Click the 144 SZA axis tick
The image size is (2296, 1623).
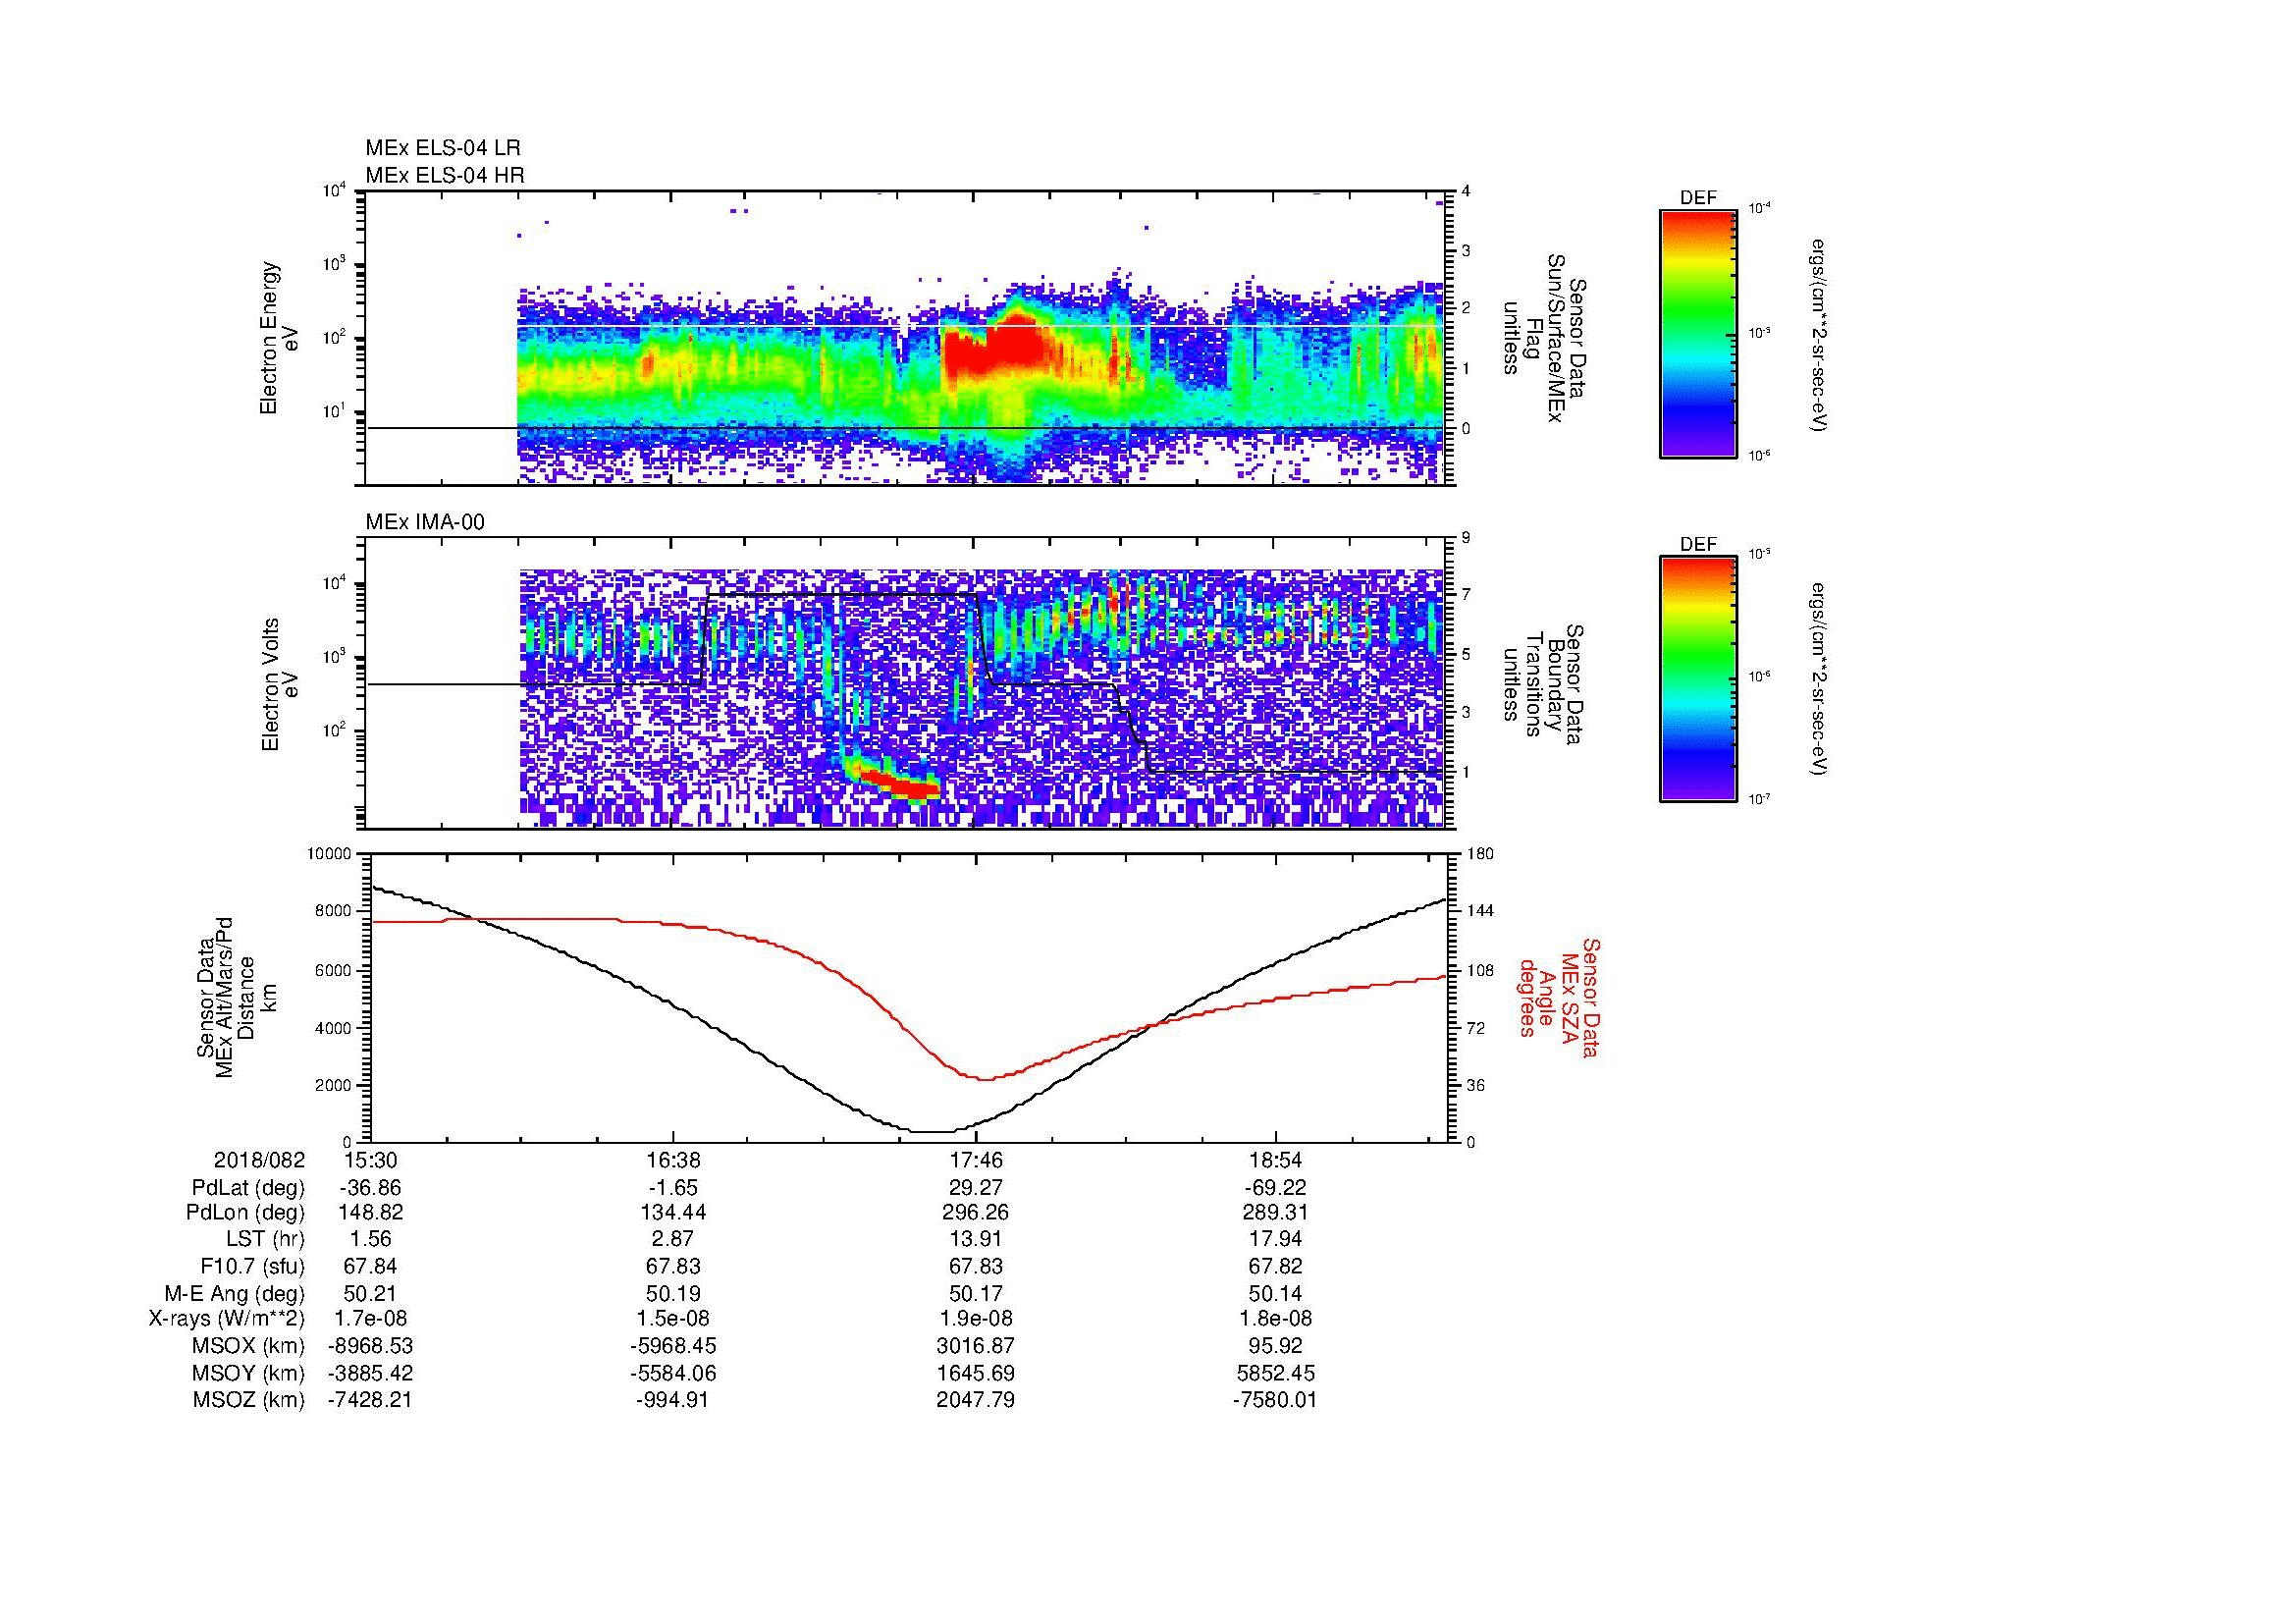coord(1481,911)
